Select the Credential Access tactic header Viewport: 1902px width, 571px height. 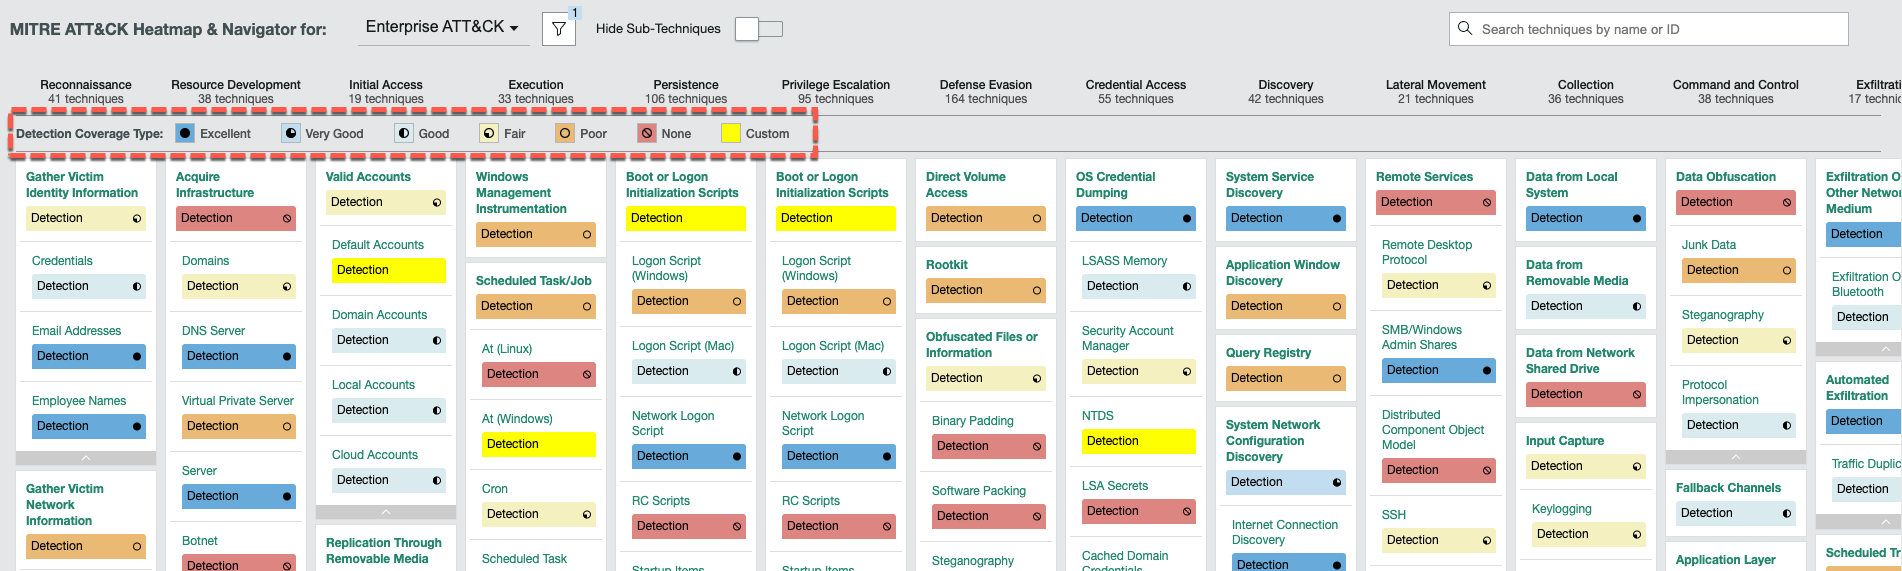coord(1136,91)
